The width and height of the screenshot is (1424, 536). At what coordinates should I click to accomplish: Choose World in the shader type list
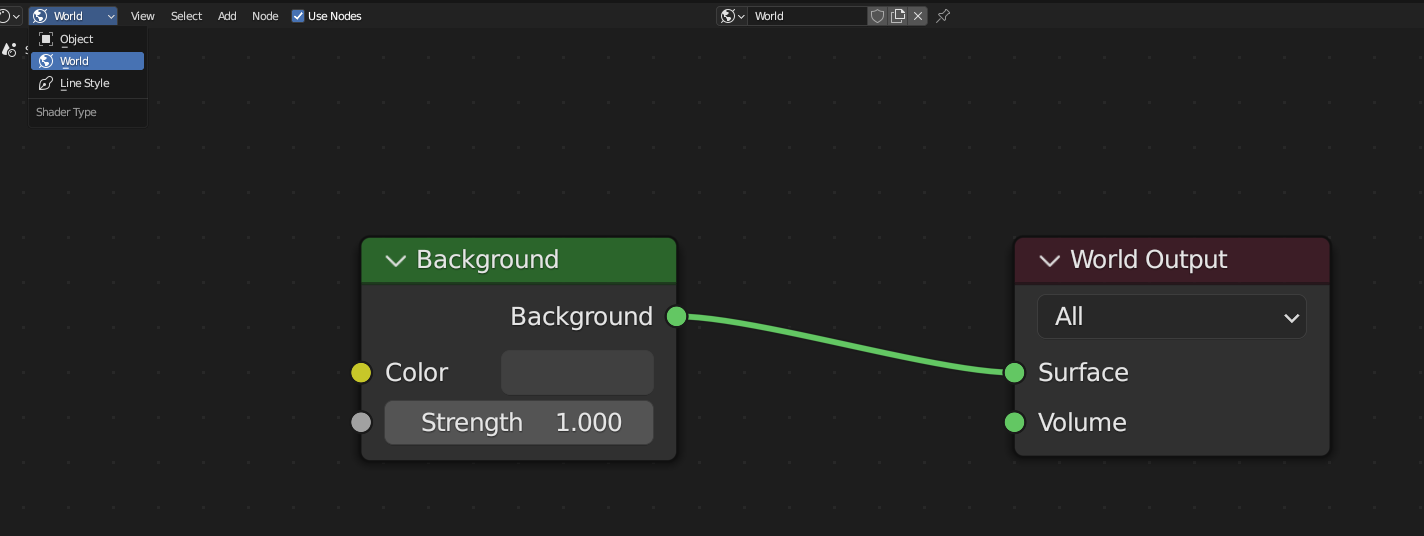coord(87,61)
